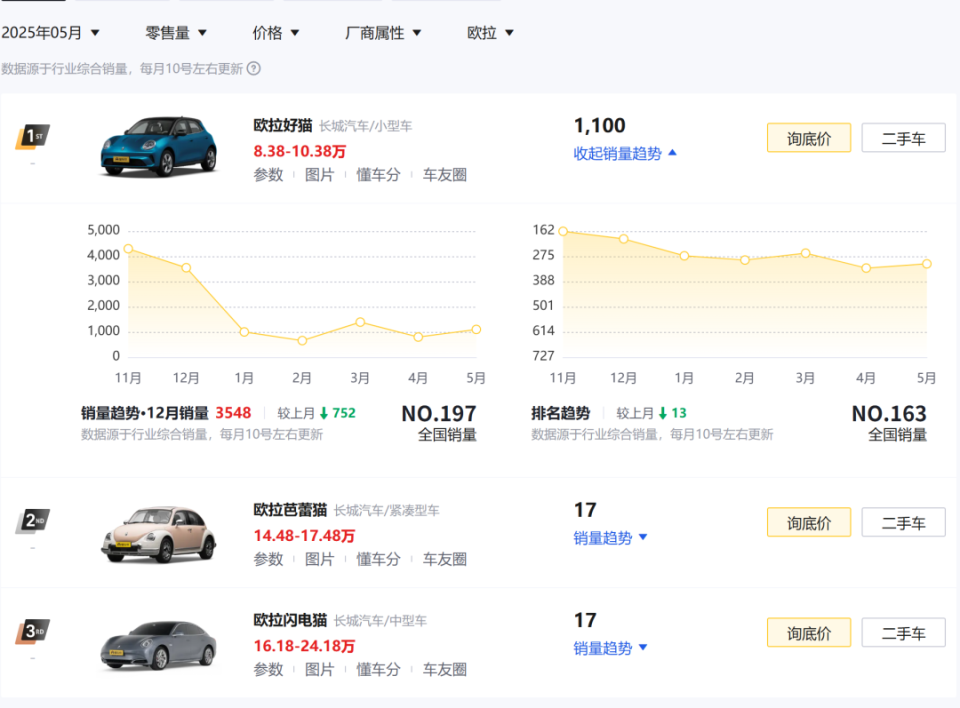Open the 价格 filter dropdown
The width and height of the screenshot is (960, 708).
tap(276, 32)
